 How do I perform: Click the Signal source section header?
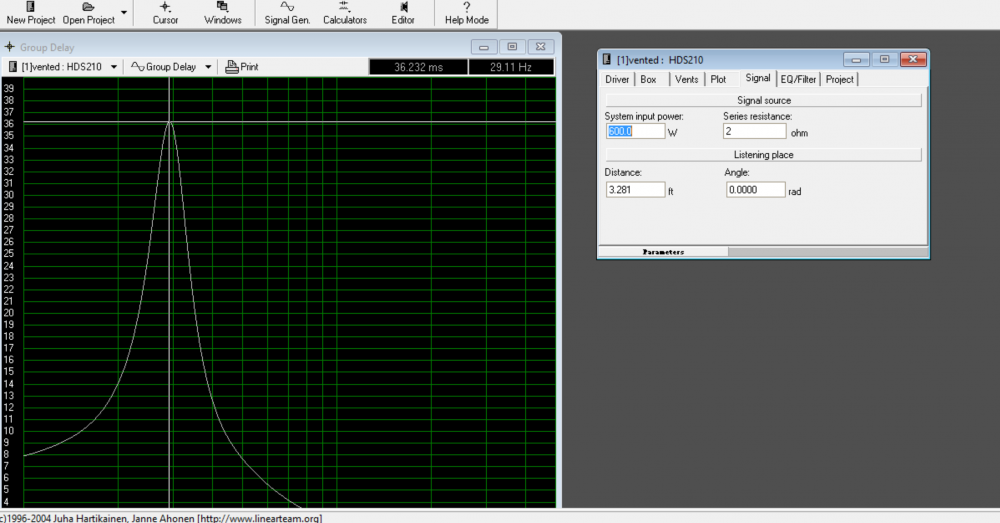click(763, 100)
